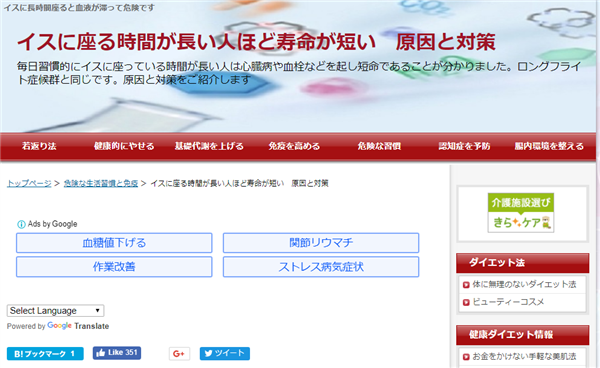Image resolution: width=600 pixels, height=368 pixels.
Task: Click the Ads by Google info icon
Action: [x=21, y=224]
